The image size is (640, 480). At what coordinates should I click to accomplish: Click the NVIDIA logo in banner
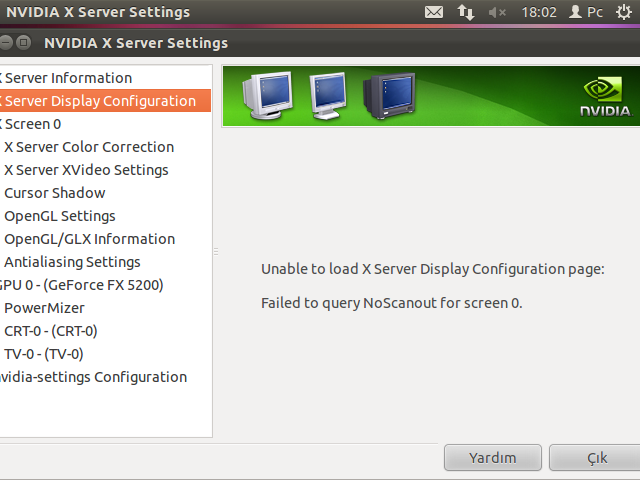[605, 96]
